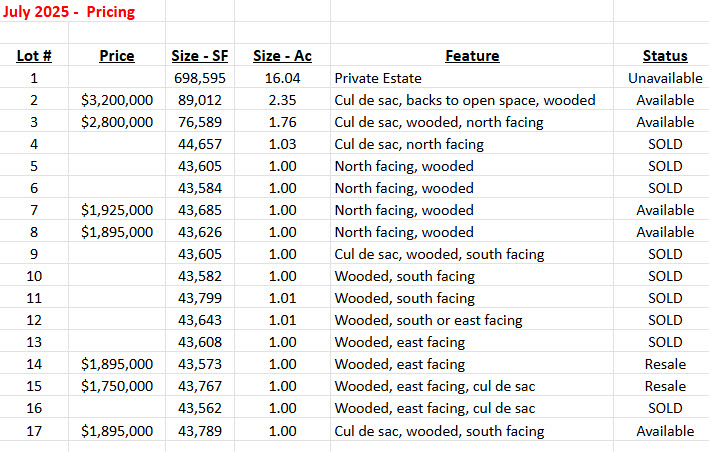Click the $3,200,000 price cell
The width and height of the screenshot is (709, 452).
click(117, 100)
